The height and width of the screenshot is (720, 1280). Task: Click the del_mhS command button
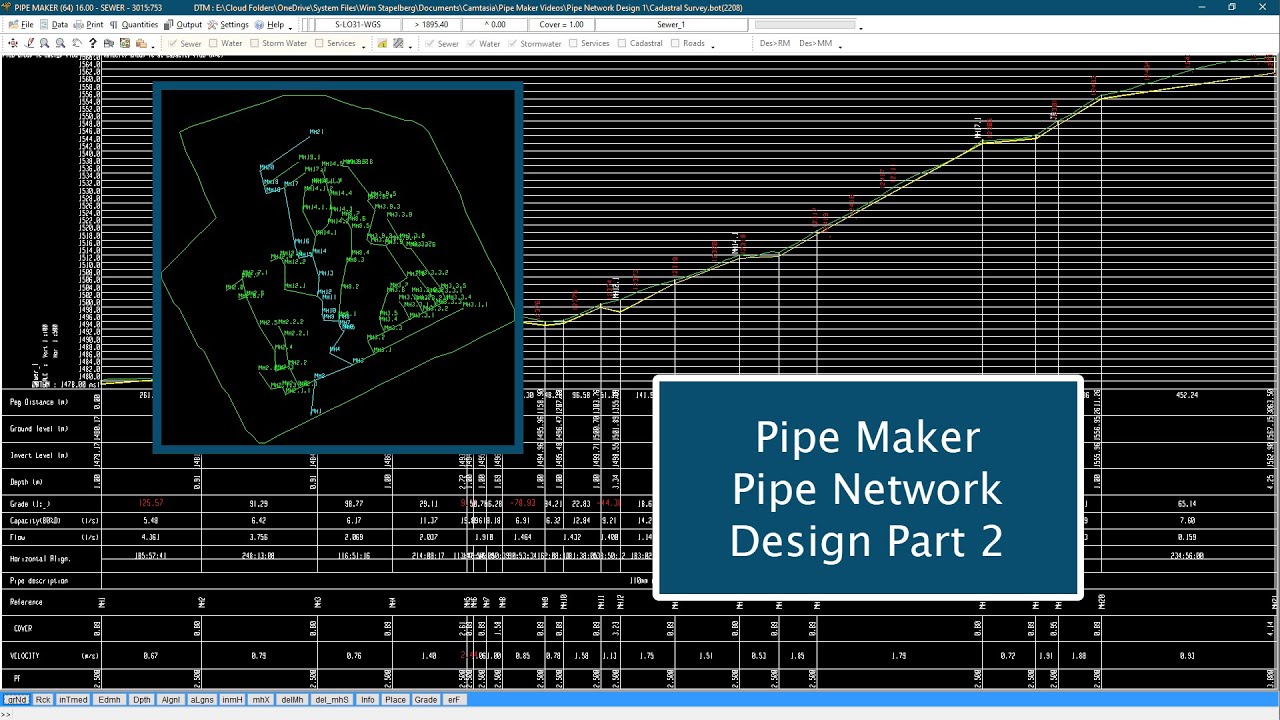[x=332, y=700]
